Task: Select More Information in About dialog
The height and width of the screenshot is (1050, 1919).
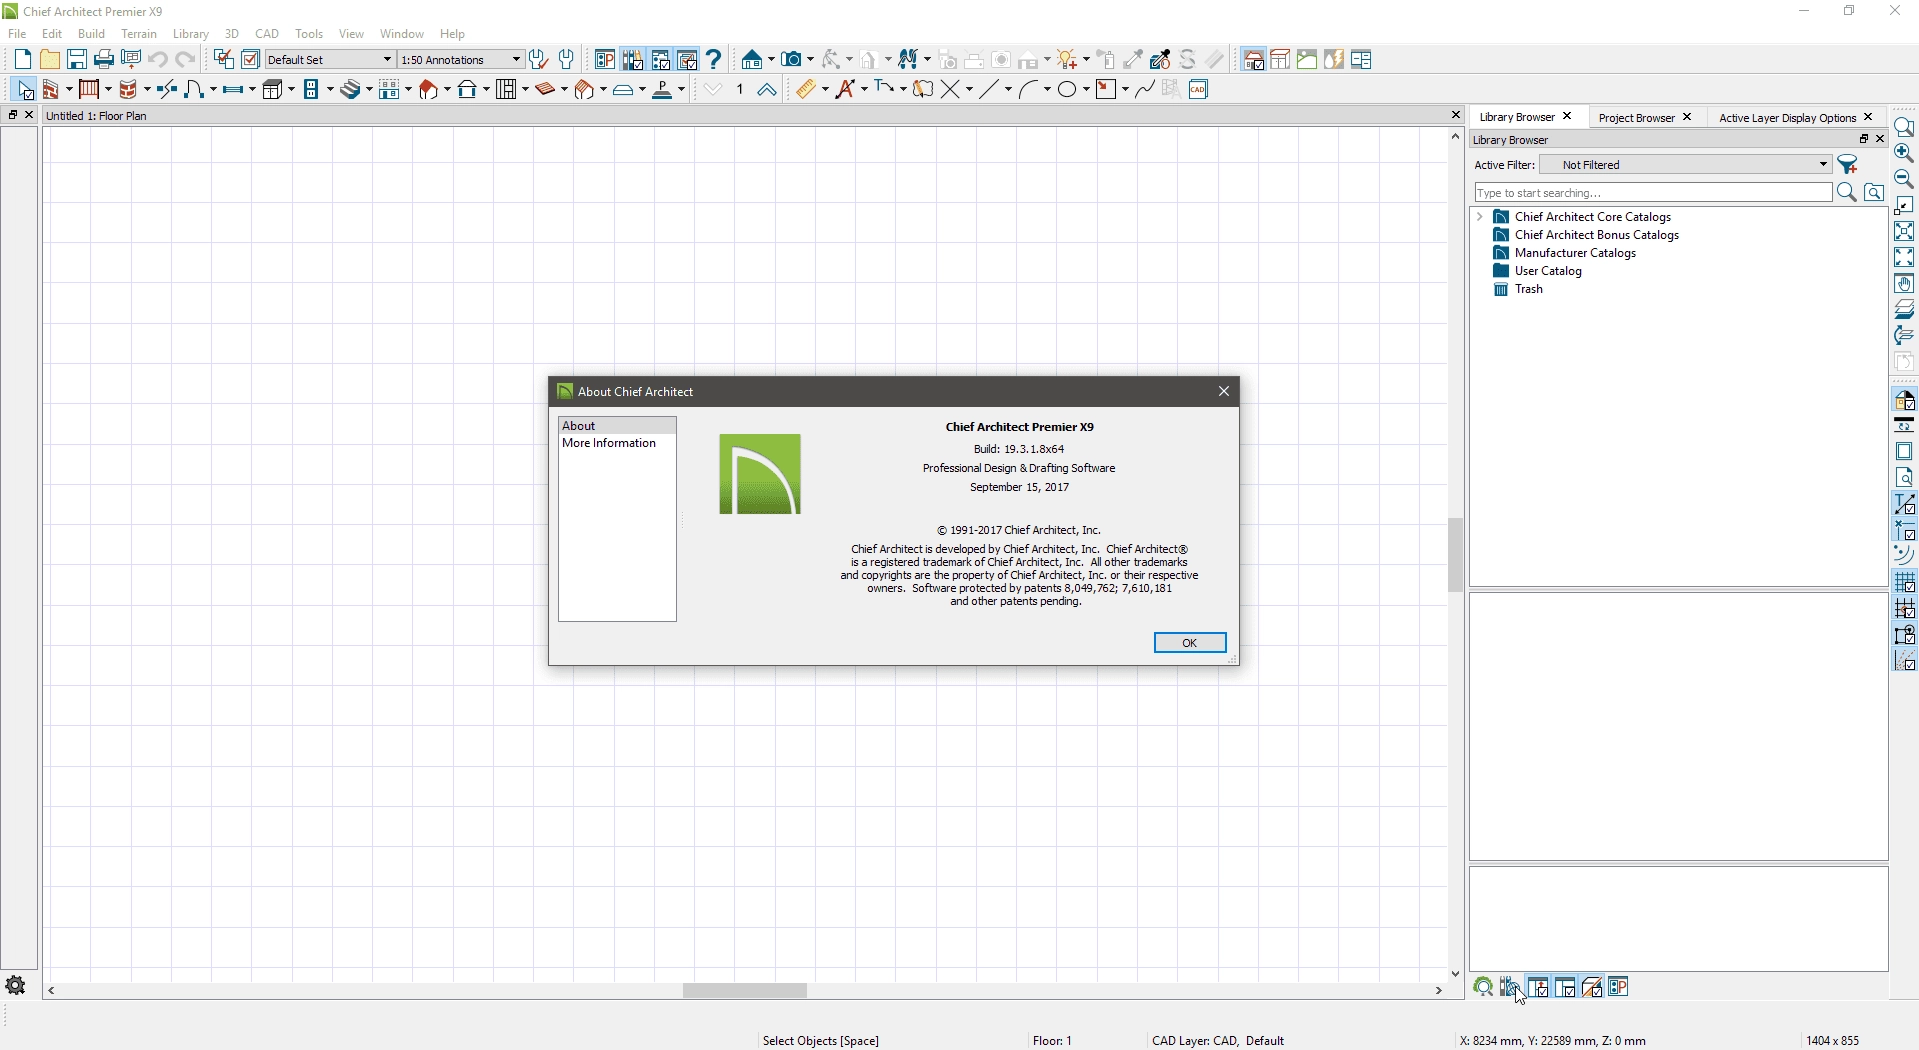Action: 609,443
